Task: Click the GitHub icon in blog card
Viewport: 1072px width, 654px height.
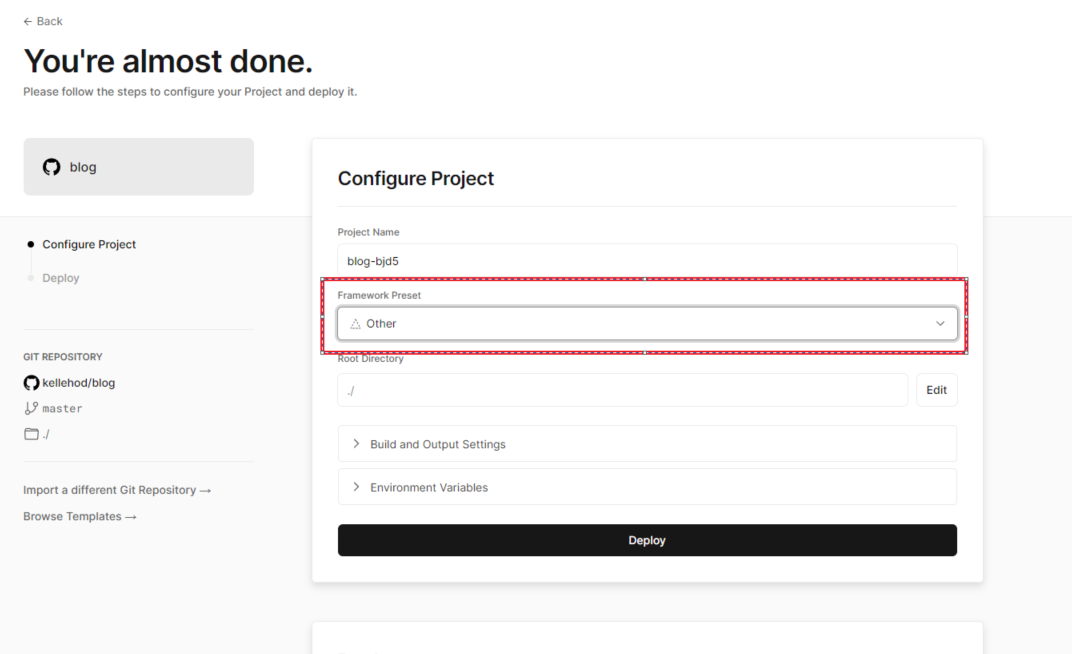Action: [x=51, y=167]
